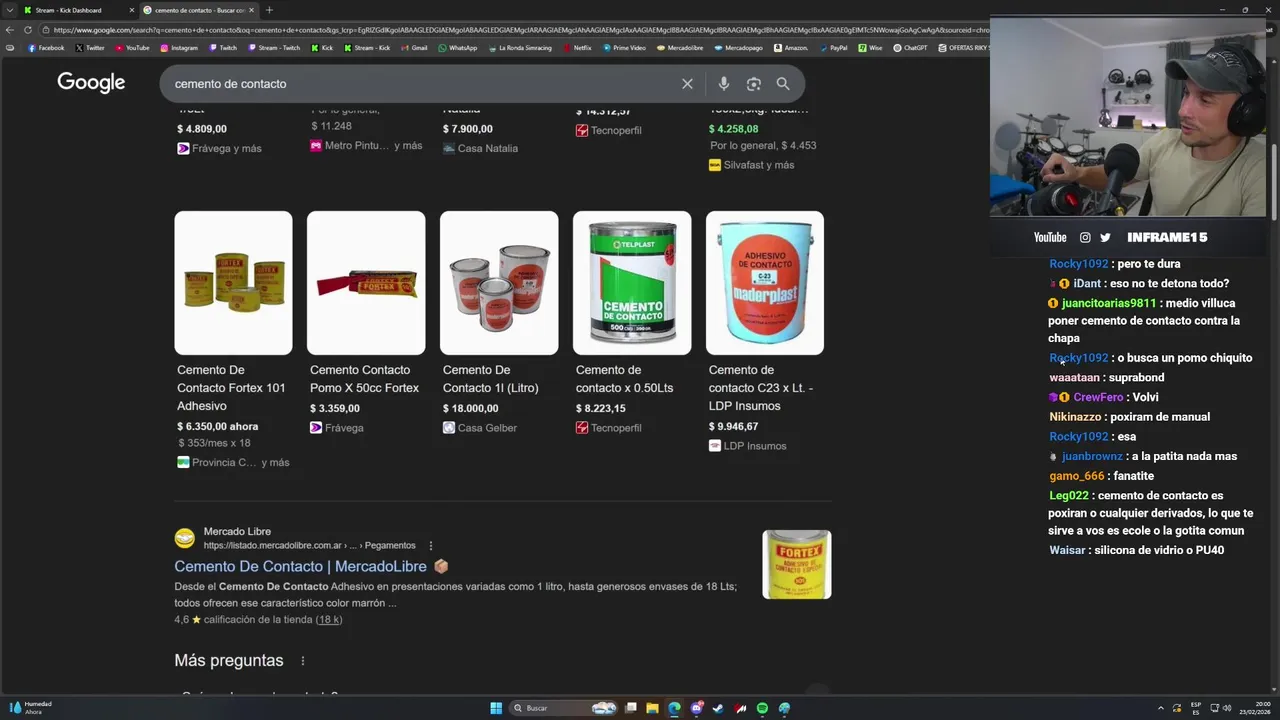Click Fortex thumbnail beside MercadoLibre result

click(797, 565)
